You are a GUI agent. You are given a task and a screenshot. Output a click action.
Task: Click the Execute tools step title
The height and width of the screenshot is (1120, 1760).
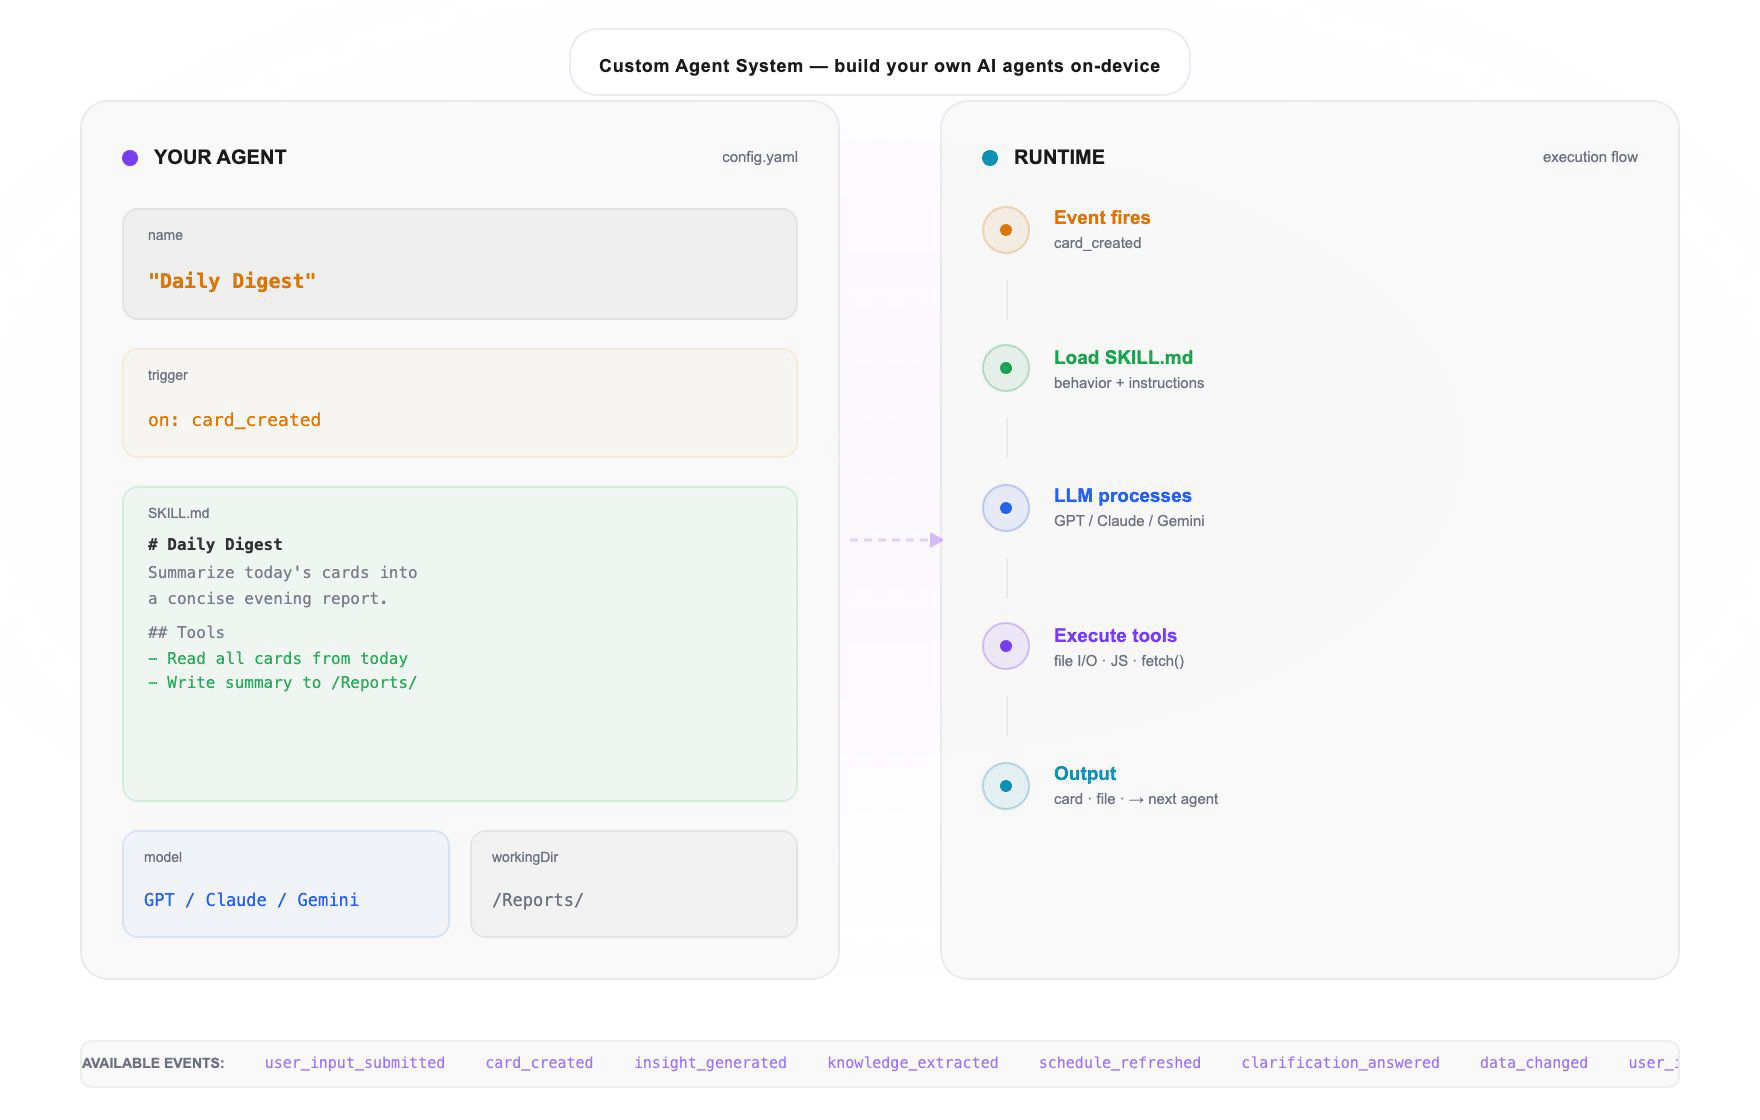coord(1115,635)
